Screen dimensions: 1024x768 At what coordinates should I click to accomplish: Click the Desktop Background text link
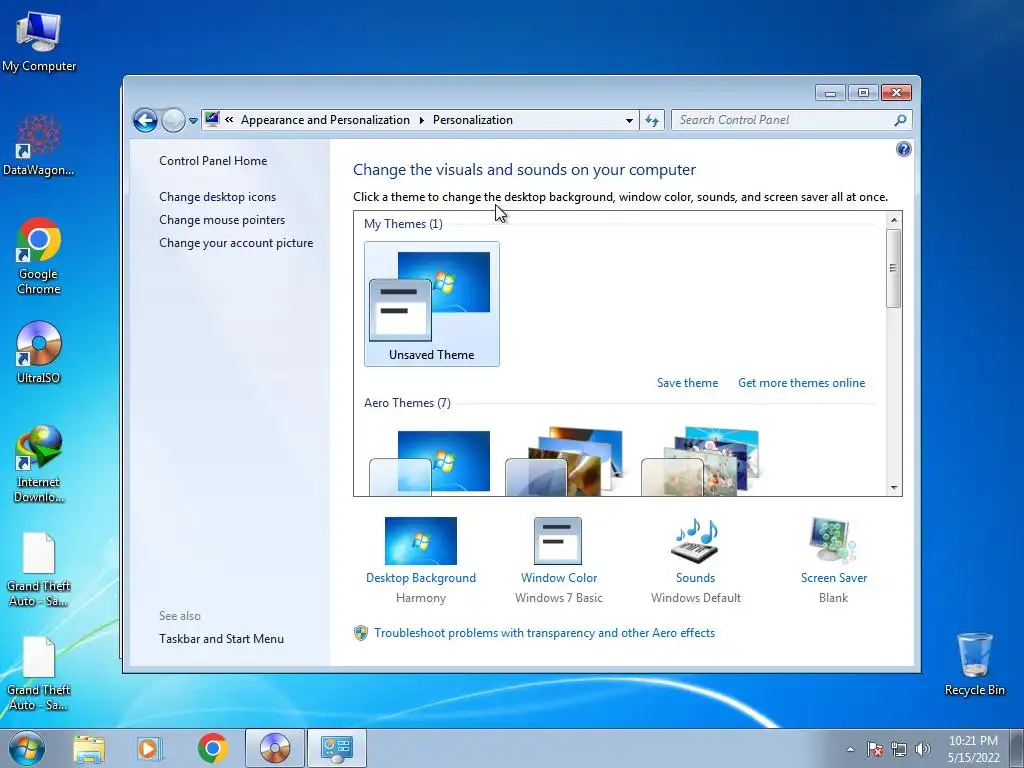421,578
